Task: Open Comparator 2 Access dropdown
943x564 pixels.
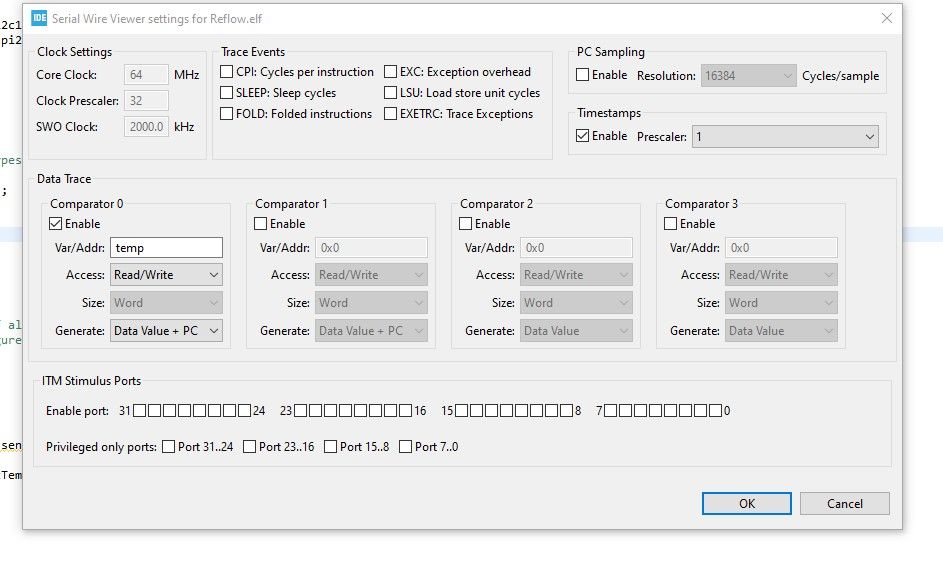Action: [577, 275]
